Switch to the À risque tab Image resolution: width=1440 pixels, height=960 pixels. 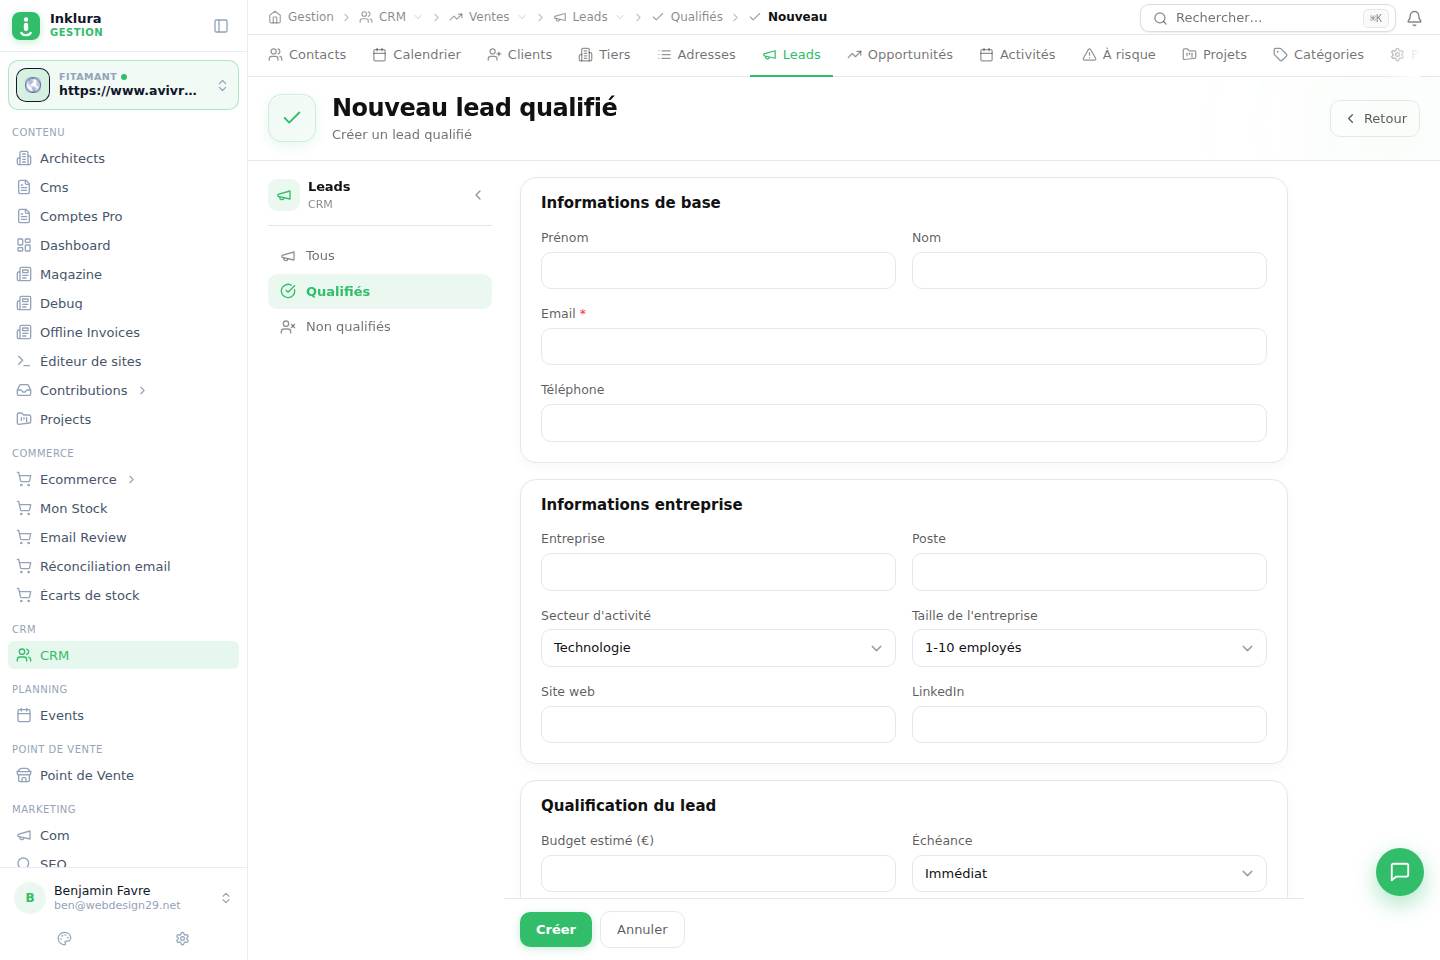point(1118,54)
